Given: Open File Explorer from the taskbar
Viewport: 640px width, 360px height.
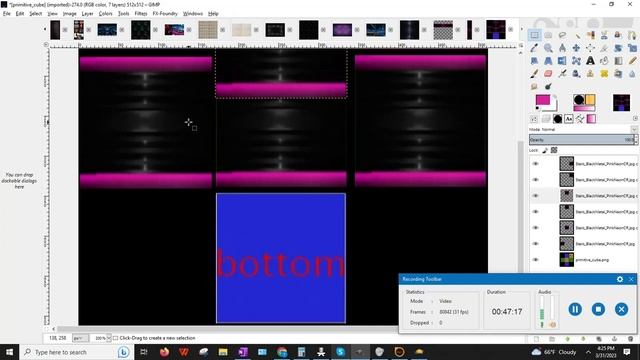Looking at the screenshot, I should tap(223, 352).
